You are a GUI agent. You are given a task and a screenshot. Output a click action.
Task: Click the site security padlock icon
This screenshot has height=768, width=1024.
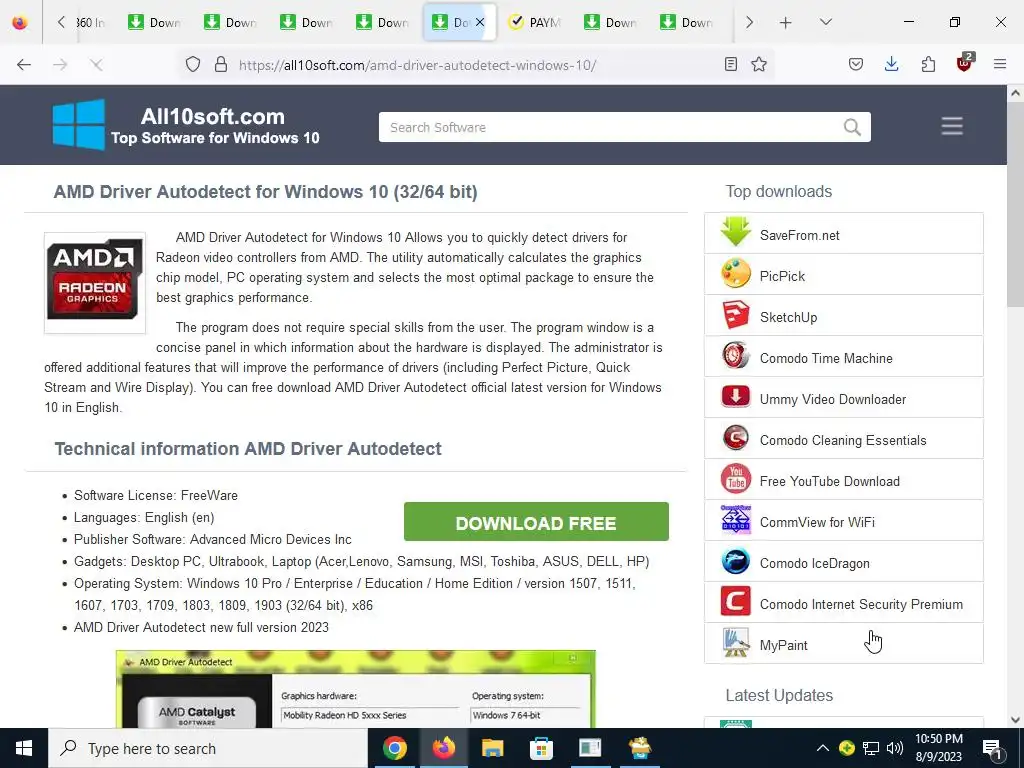[x=221, y=65]
